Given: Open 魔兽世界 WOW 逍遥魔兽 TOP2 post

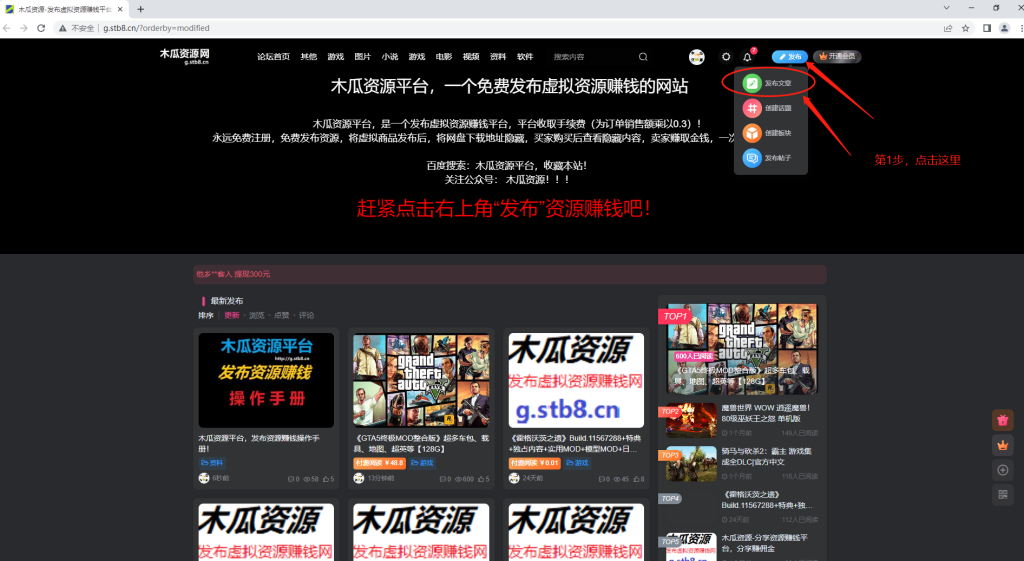Looking at the screenshot, I should [x=765, y=413].
